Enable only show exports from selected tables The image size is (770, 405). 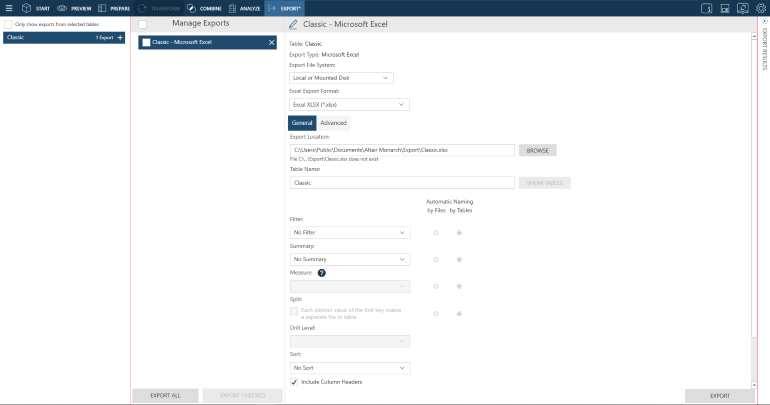coord(8,24)
